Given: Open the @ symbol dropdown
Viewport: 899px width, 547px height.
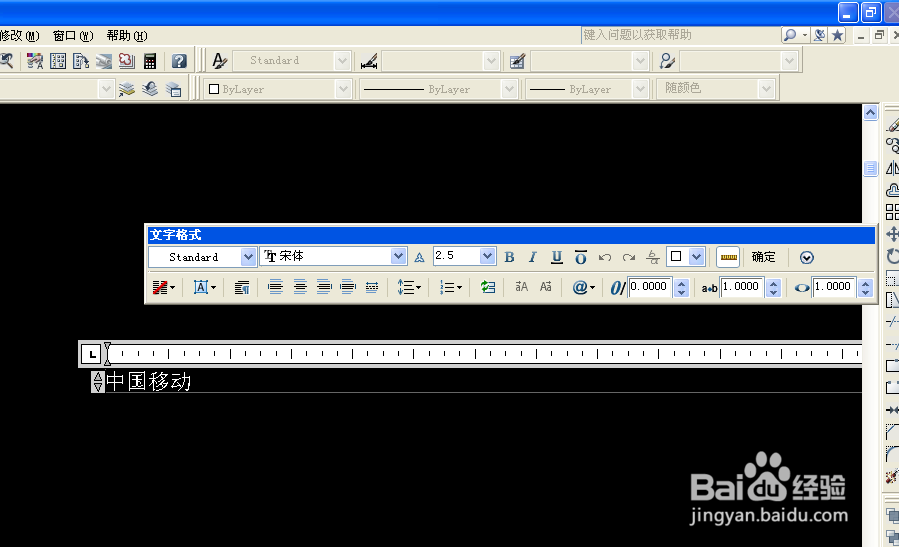Looking at the screenshot, I should 584,287.
